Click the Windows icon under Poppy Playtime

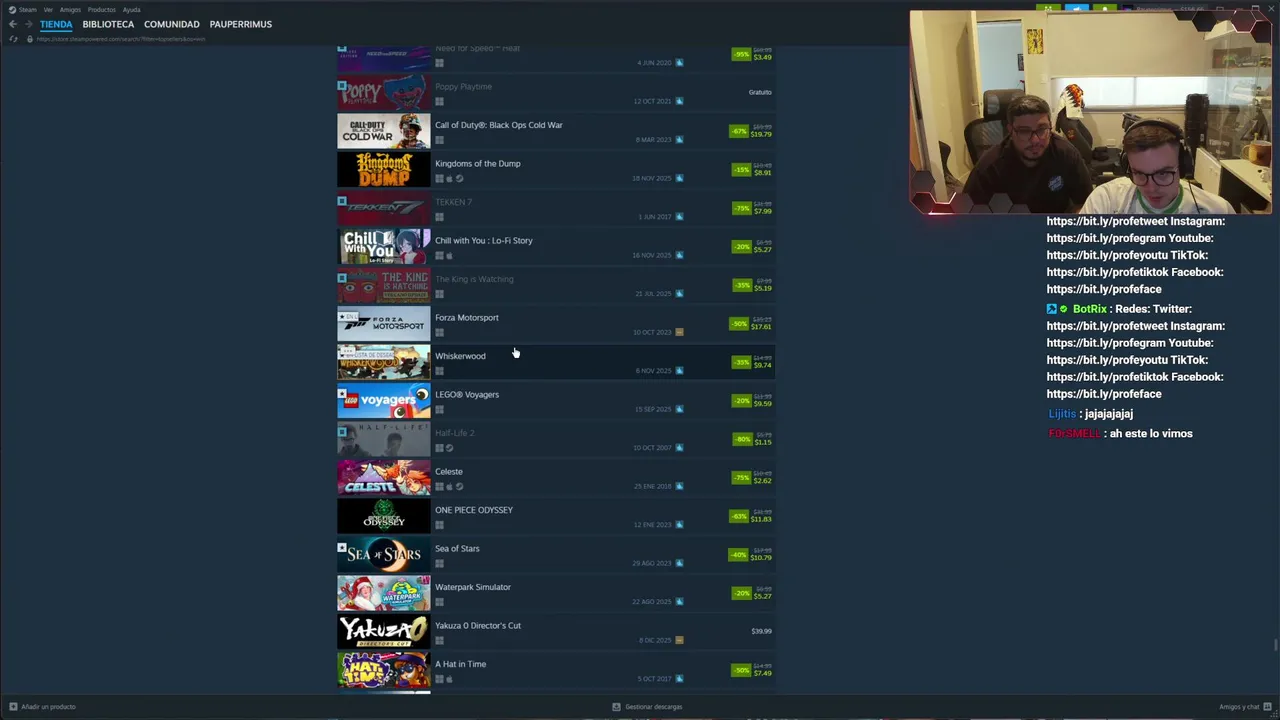click(439, 101)
